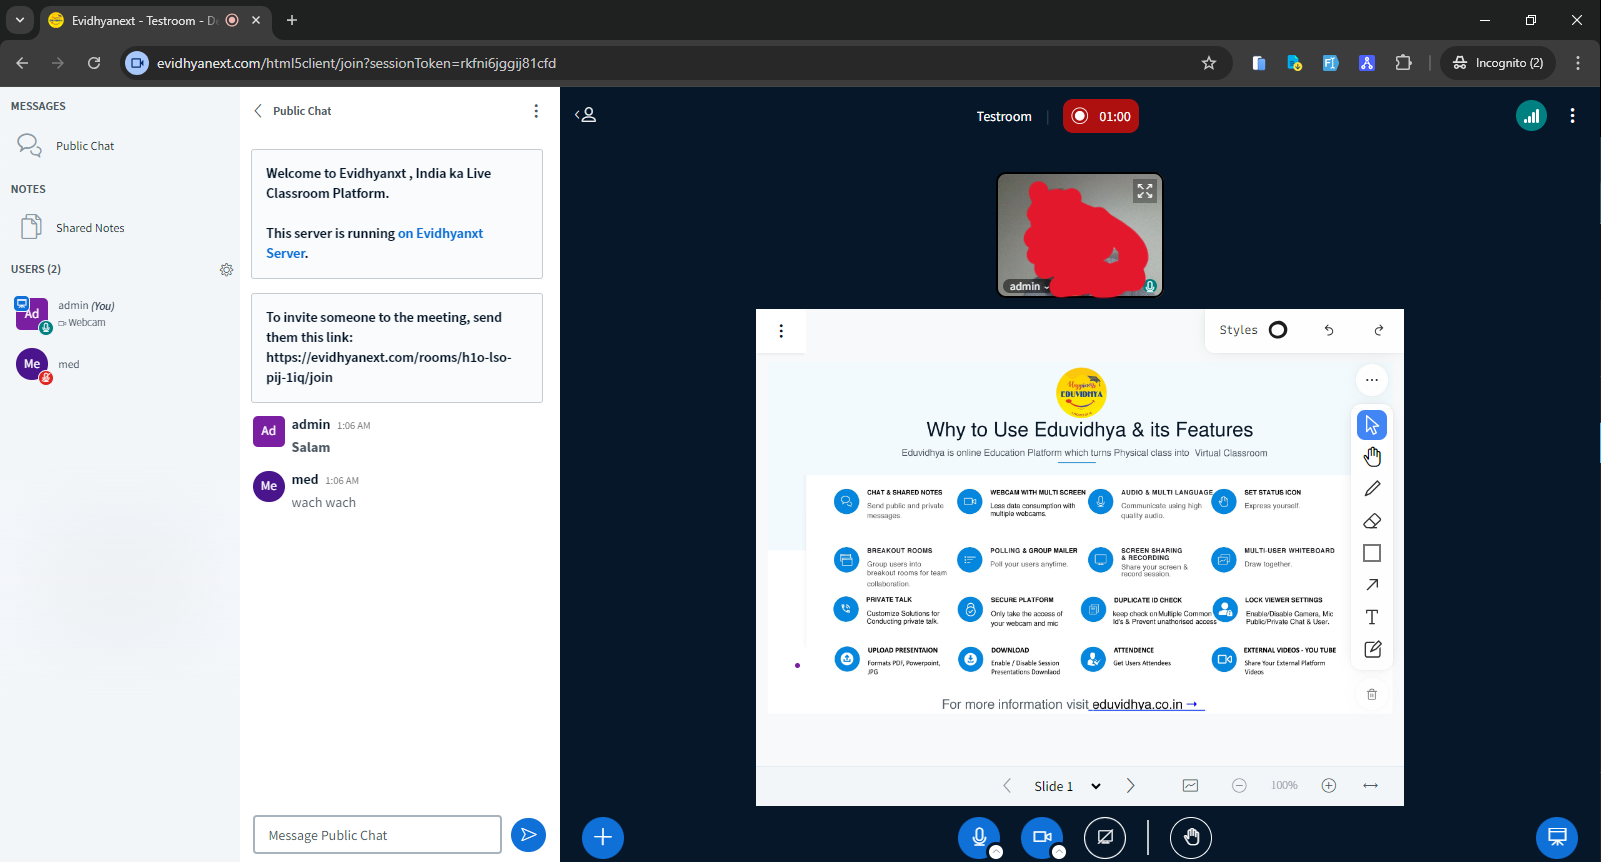Select the whiteboard sticky note tool

1372,649
